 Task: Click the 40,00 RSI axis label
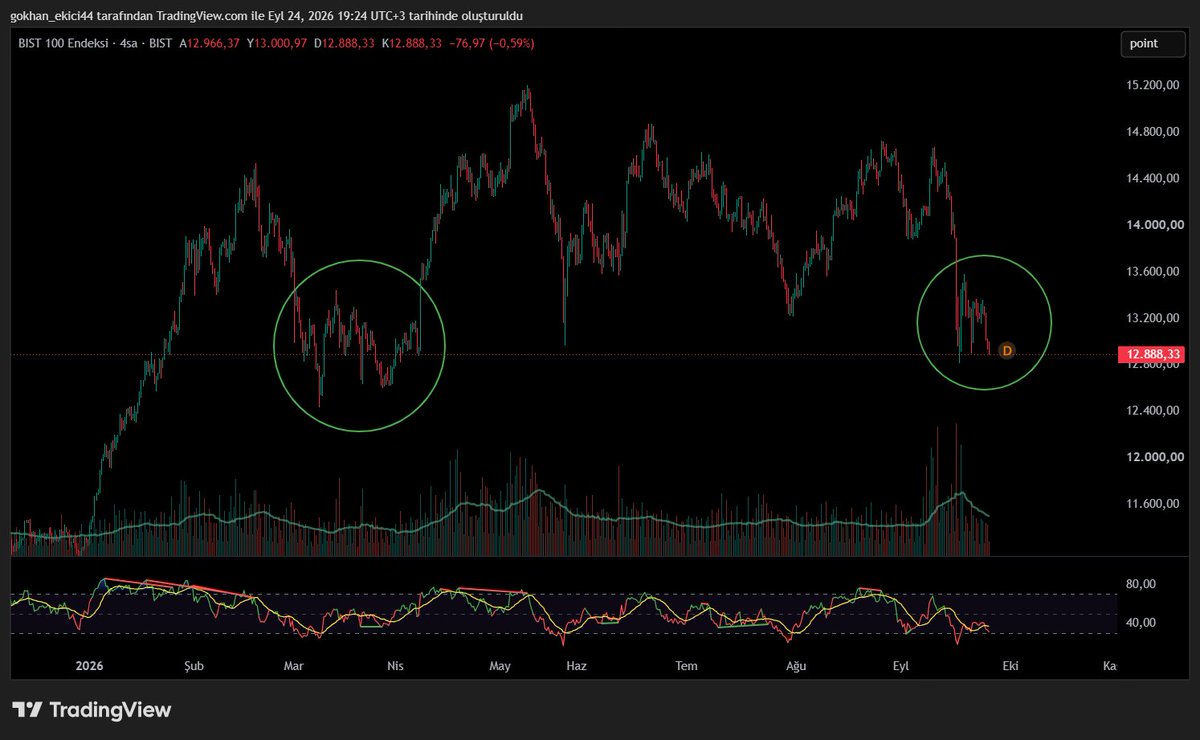(1141, 622)
